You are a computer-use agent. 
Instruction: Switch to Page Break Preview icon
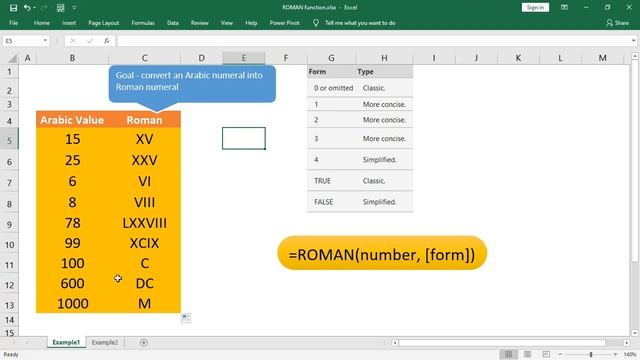pos(546,354)
